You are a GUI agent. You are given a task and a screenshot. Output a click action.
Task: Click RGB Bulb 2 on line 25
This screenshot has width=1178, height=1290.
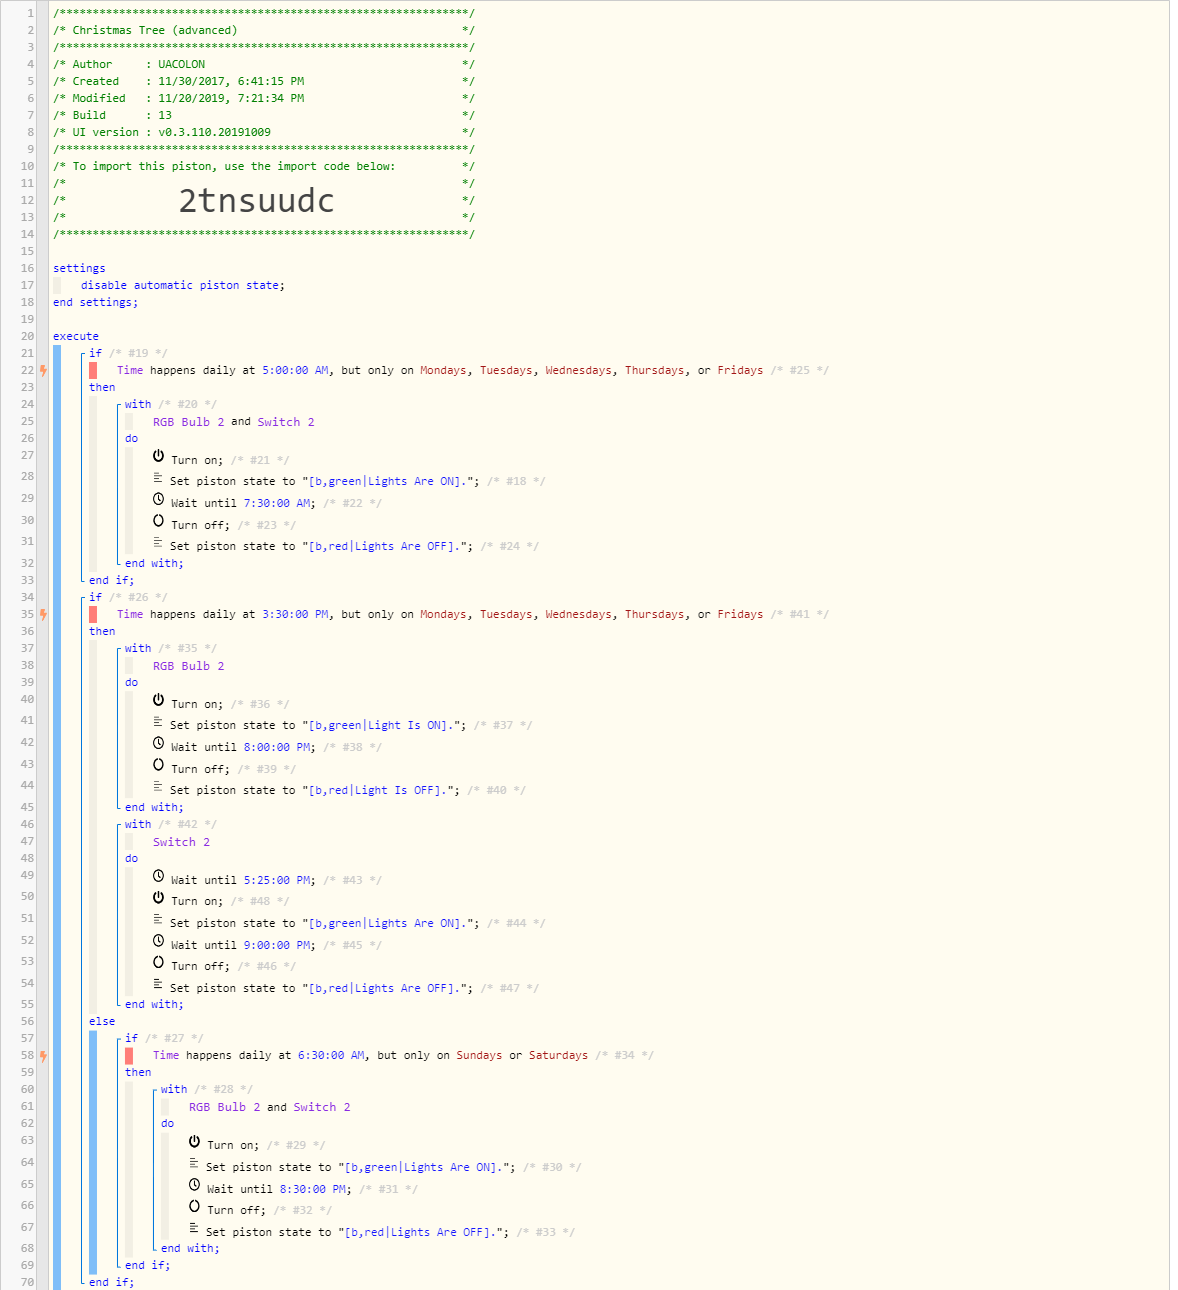(188, 422)
